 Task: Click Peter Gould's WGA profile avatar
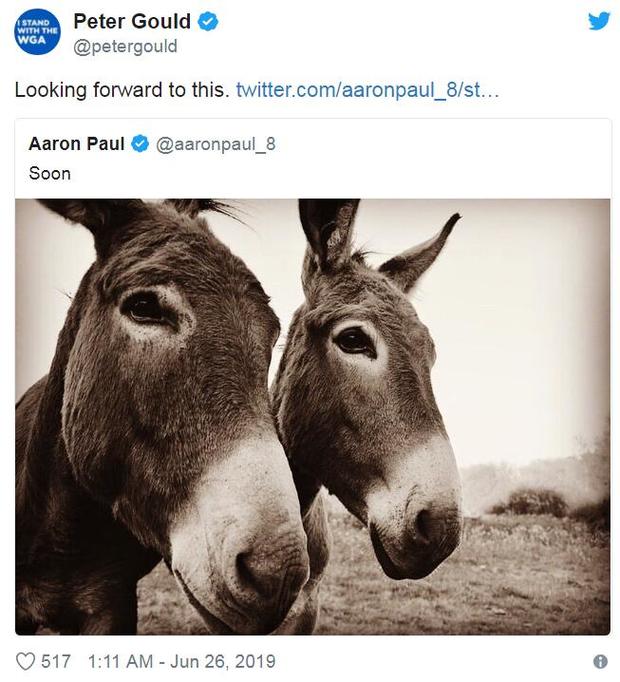[37, 32]
